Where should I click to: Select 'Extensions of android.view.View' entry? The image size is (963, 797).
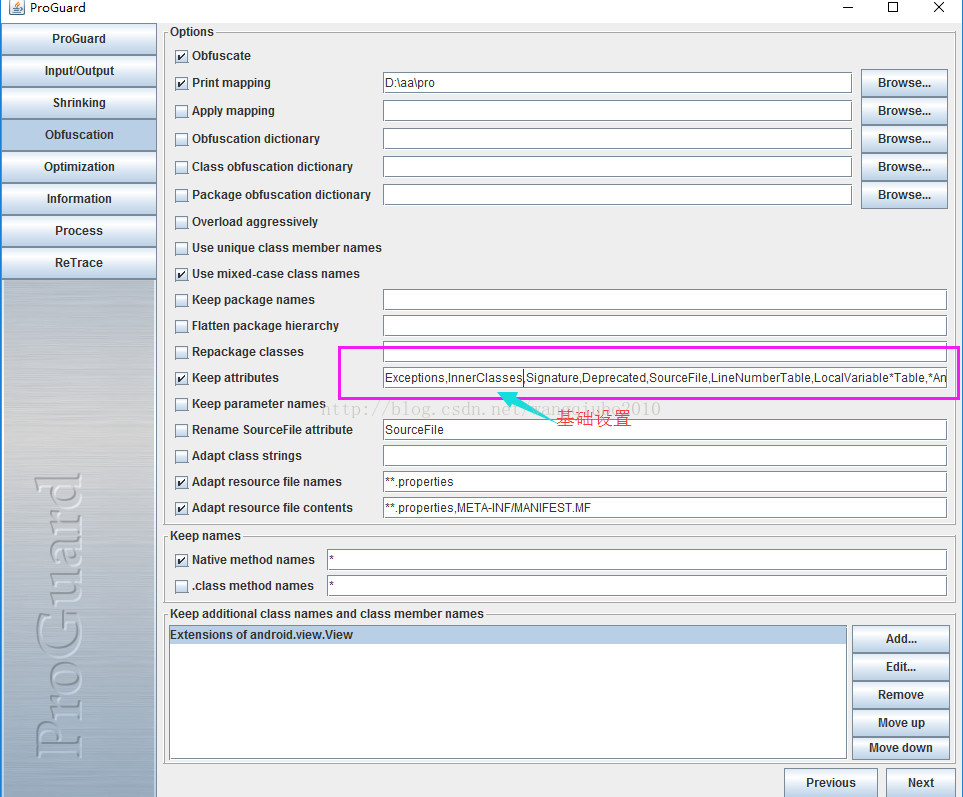(x=507, y=635)
